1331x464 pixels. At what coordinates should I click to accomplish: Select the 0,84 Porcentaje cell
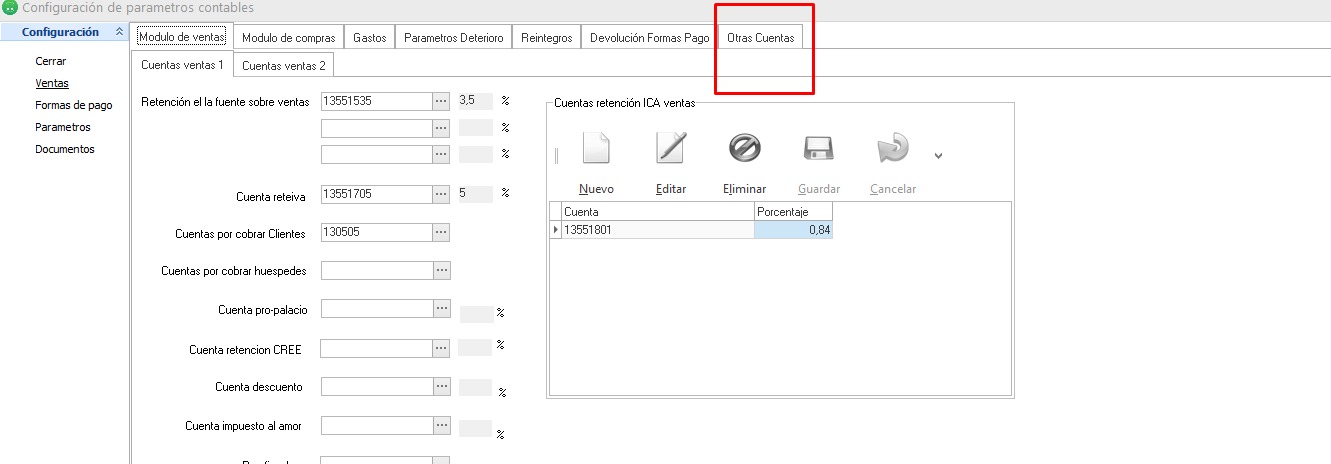tap(793, 230)
